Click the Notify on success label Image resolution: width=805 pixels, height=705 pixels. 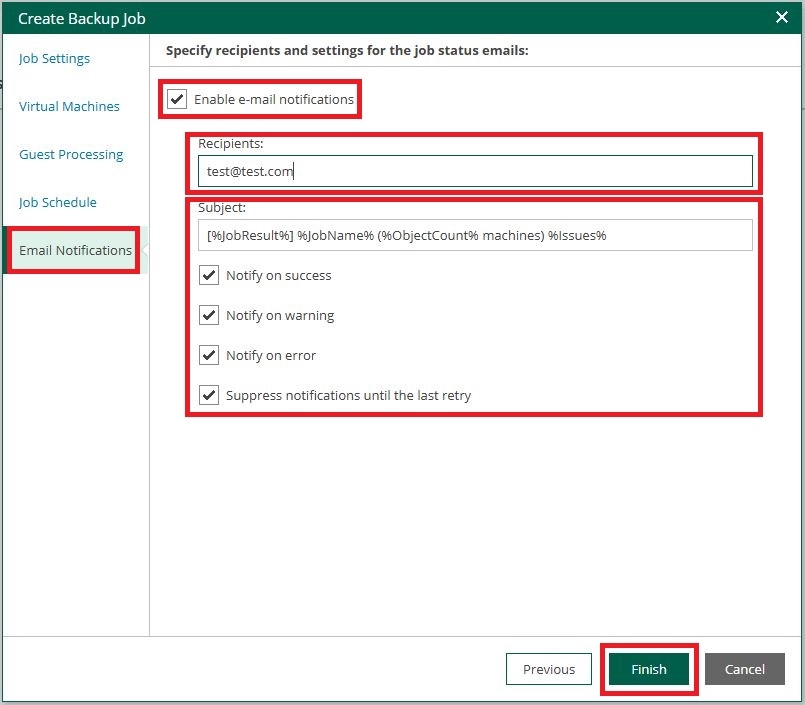(279, 276)
